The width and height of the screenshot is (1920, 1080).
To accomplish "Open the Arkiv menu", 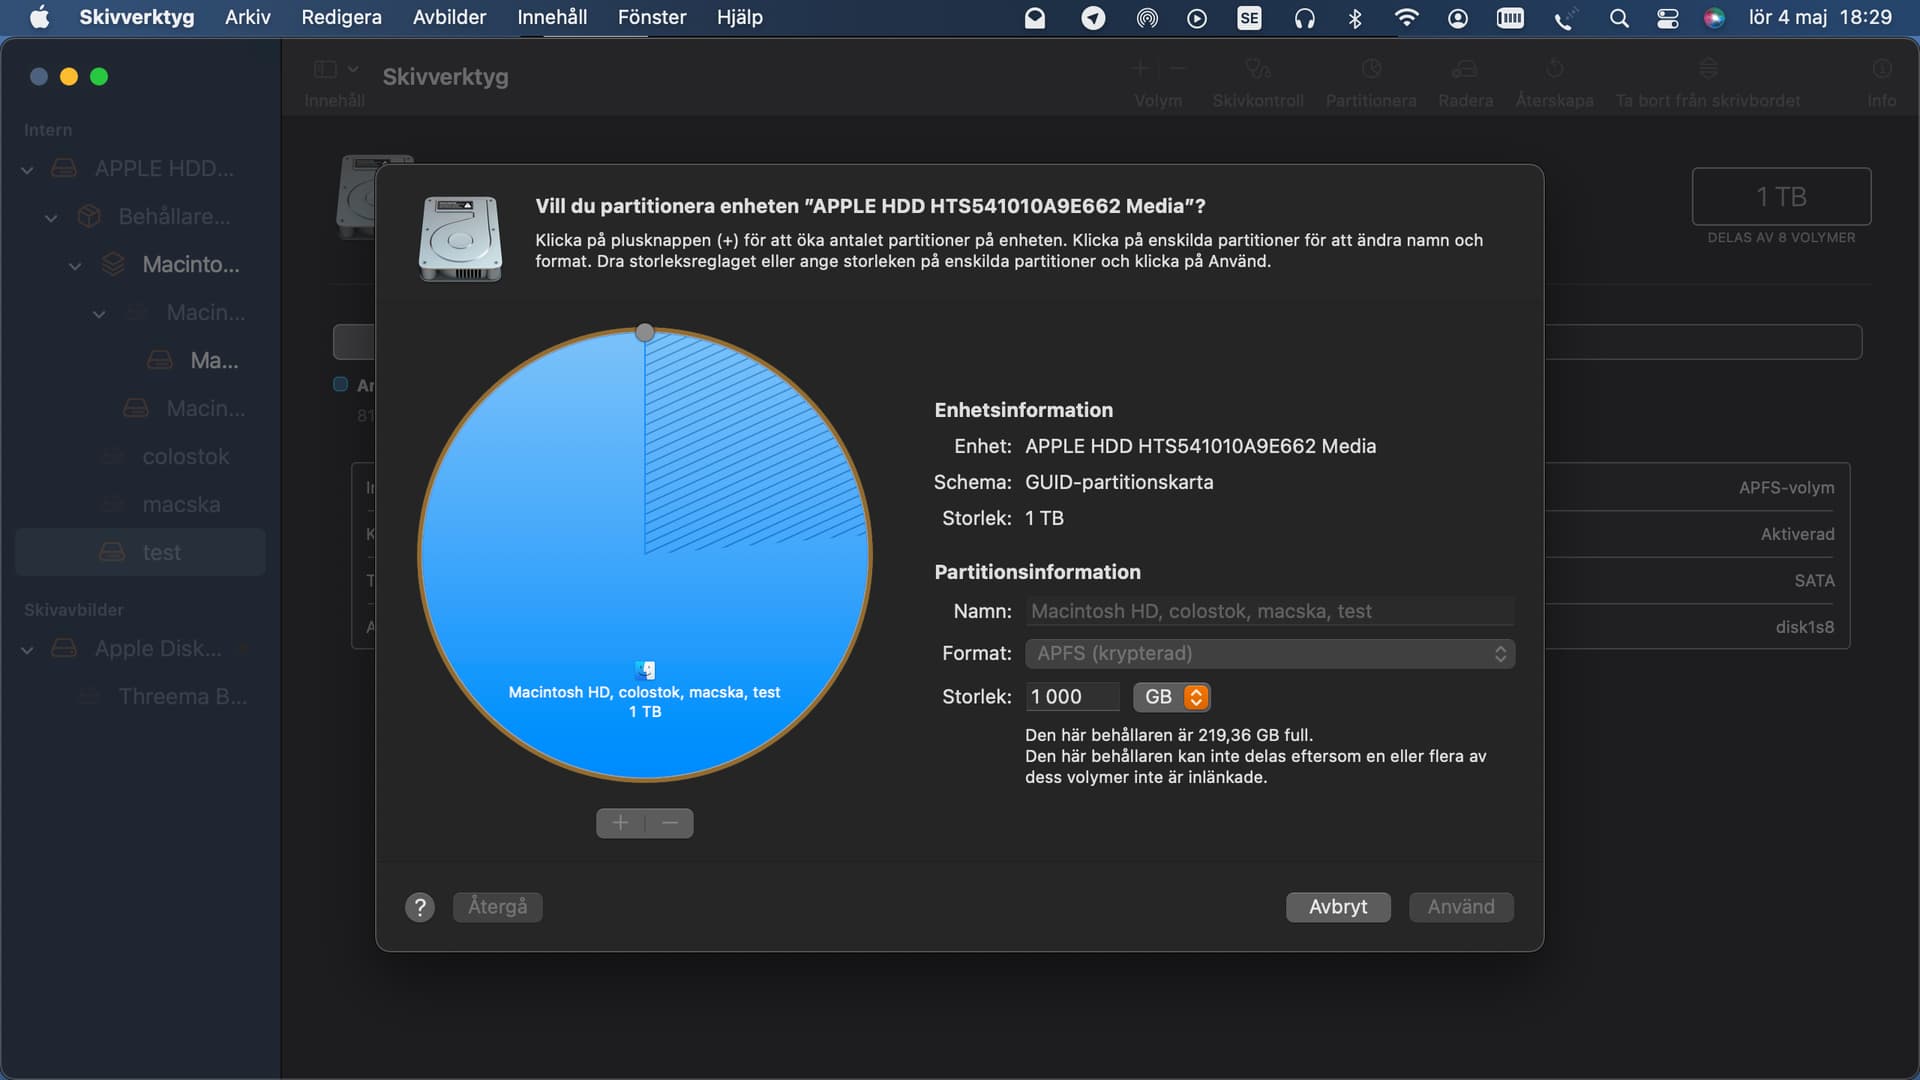I will pyautogui.click(x=247, y=17).
